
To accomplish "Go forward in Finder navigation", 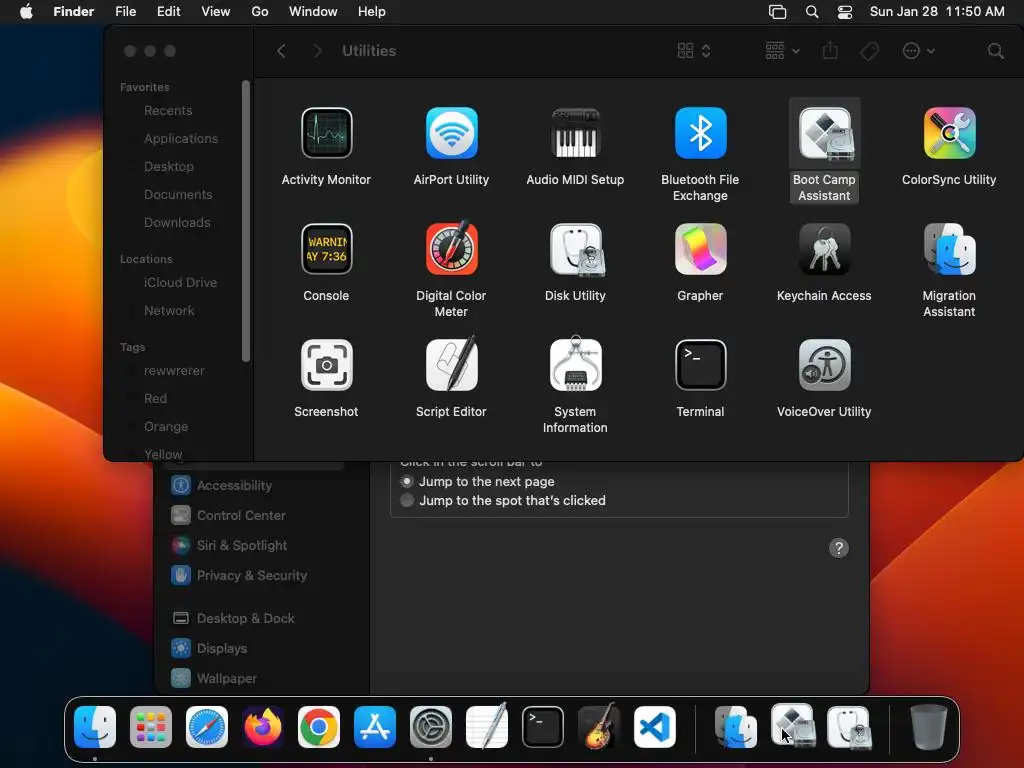I will [317, 51].
